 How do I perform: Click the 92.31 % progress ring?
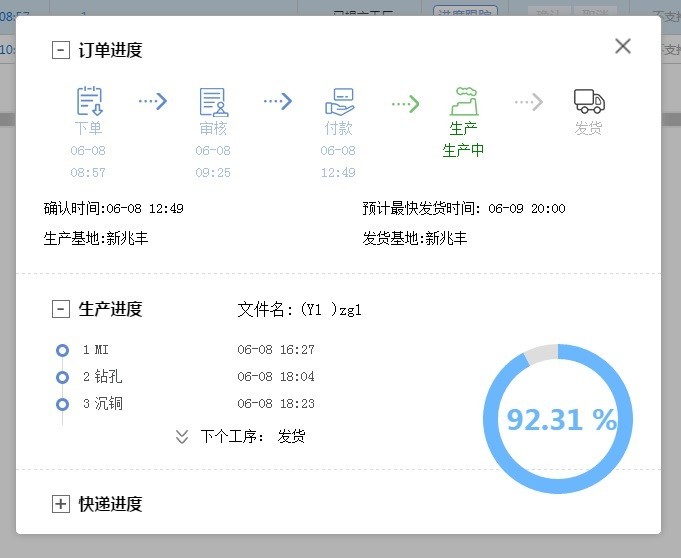[558, 419]
